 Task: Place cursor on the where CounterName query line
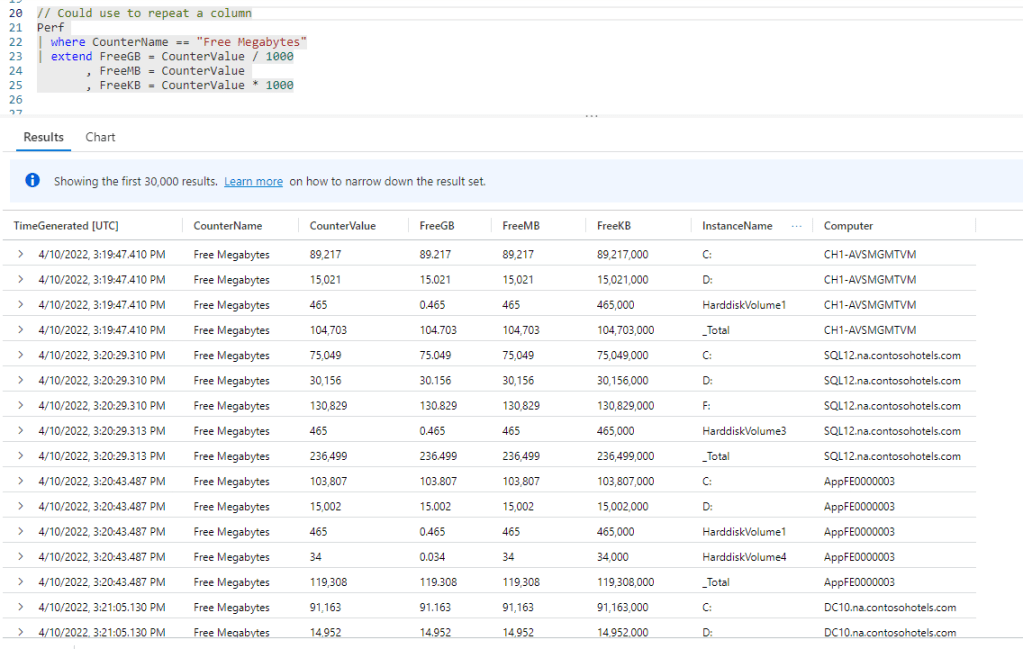tap(178, 42)
